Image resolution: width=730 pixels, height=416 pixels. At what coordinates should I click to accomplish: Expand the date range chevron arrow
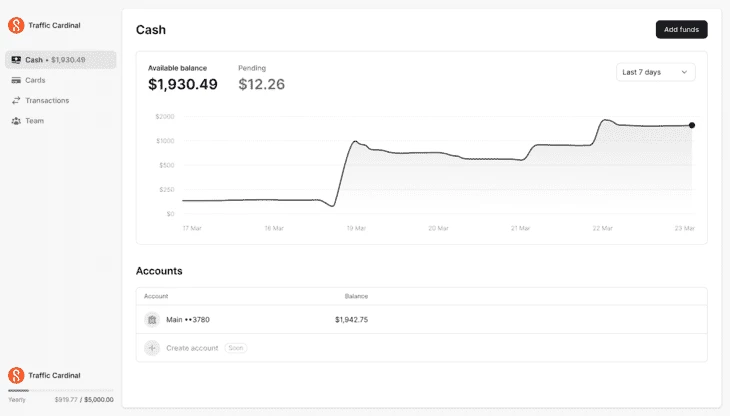pyautogui.click(x=684, y=72)
